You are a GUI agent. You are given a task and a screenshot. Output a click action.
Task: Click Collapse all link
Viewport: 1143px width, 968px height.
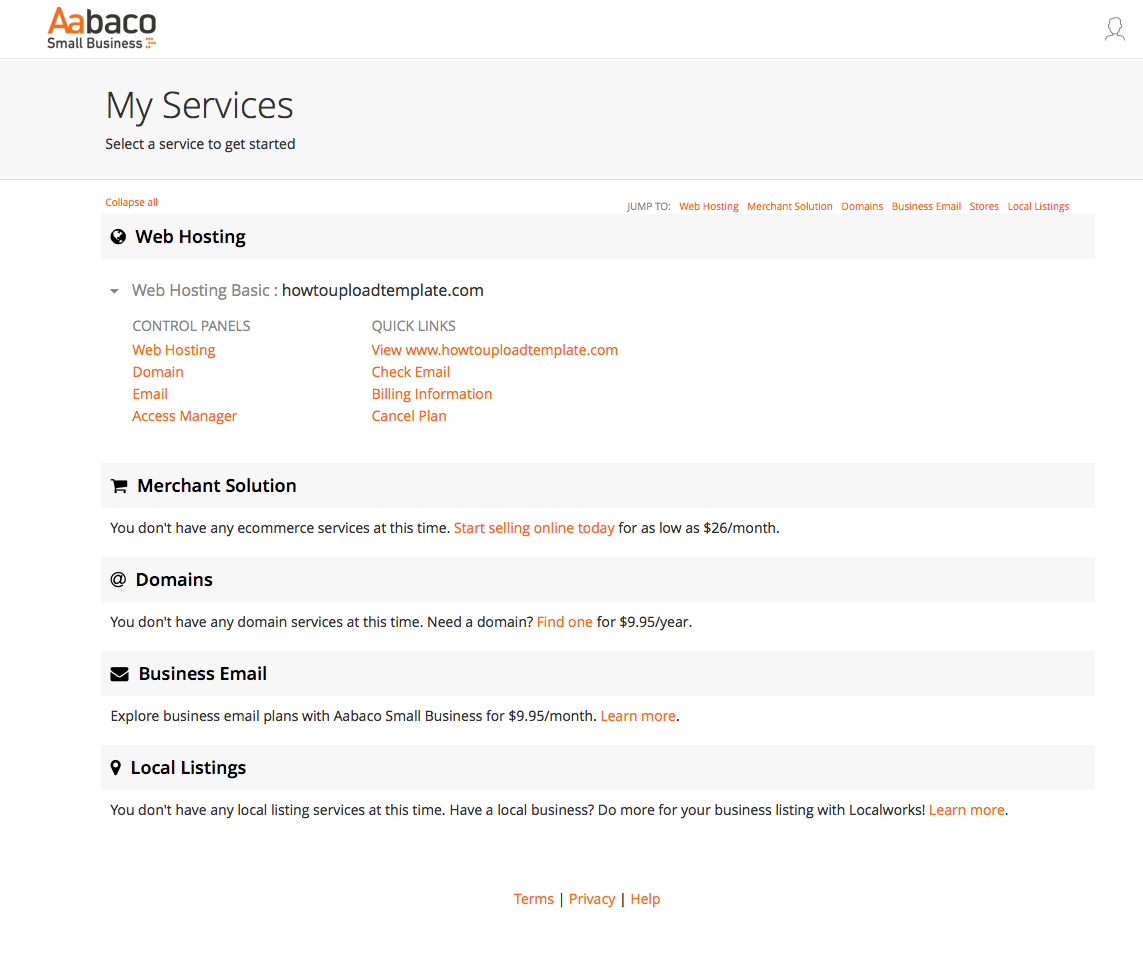[131, 203]
